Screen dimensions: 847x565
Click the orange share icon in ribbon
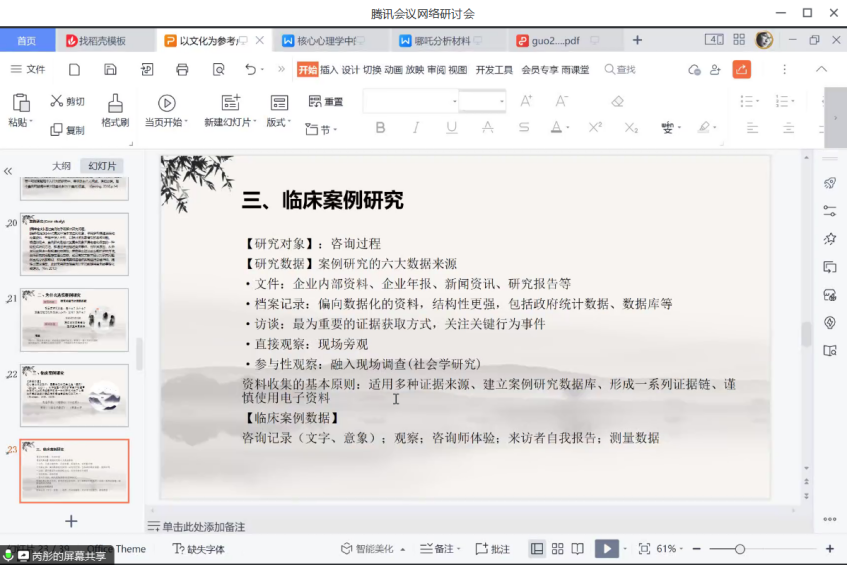(x=741, y=69)
